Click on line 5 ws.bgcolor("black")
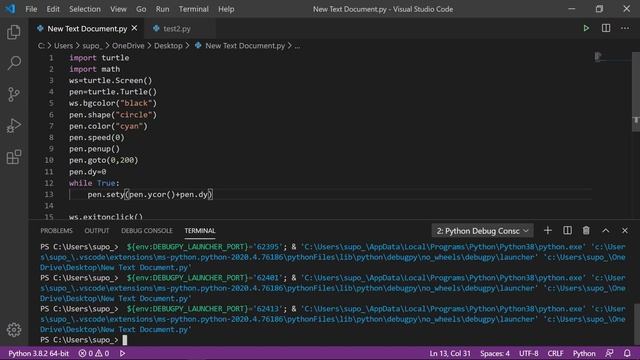Viewport: 640px width, 360px height. pos(113,103)
